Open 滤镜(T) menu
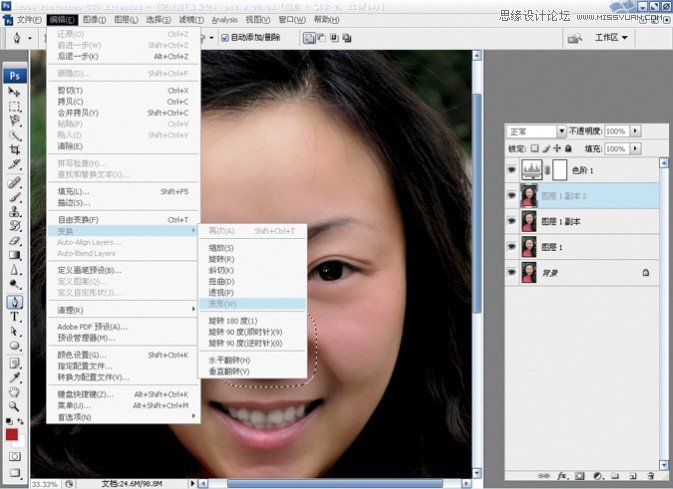 click(x=191, y=20)
